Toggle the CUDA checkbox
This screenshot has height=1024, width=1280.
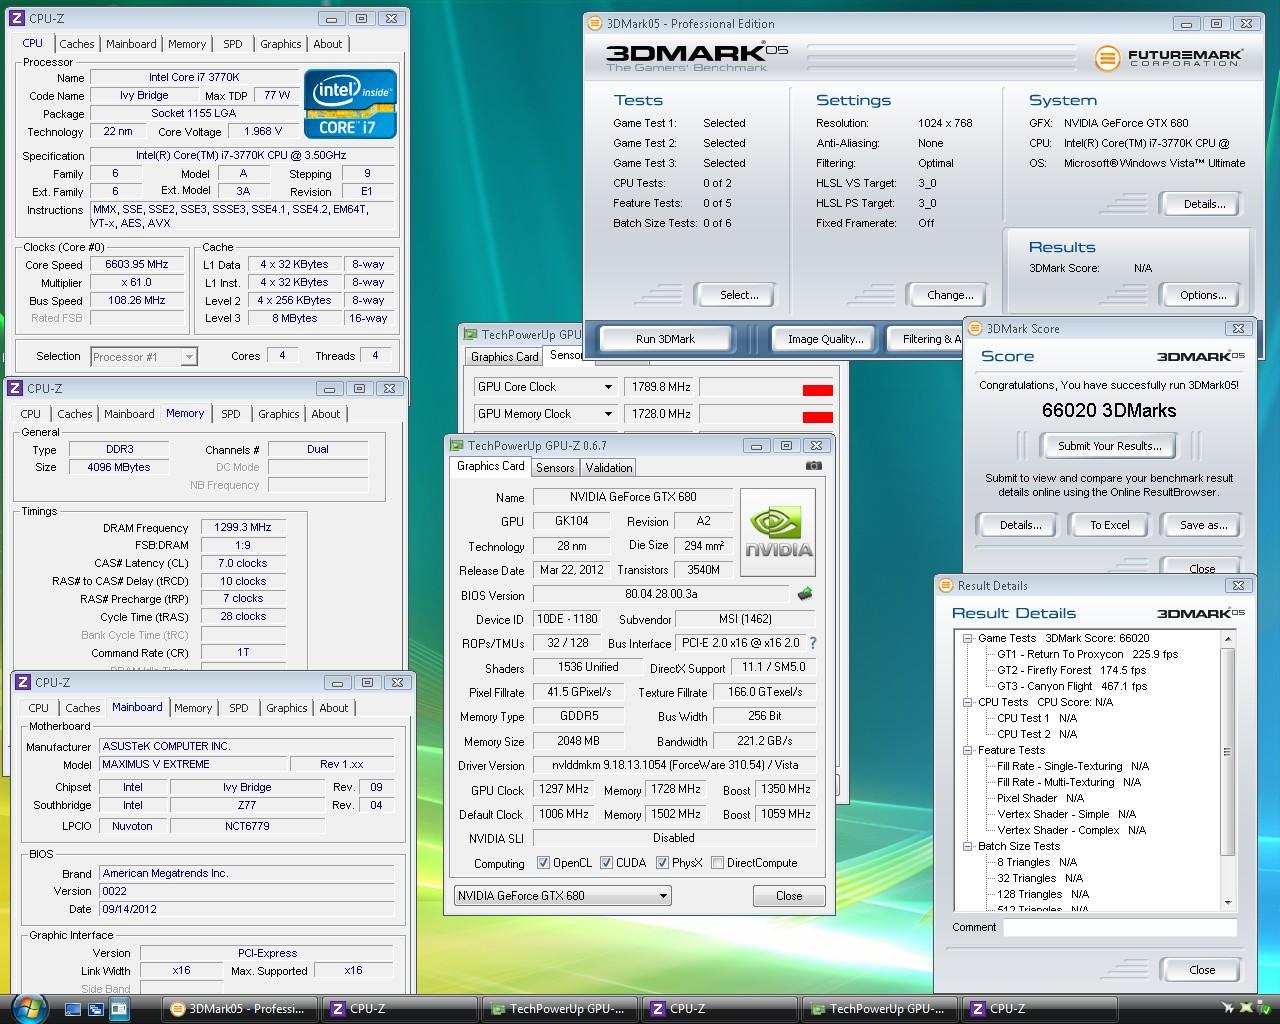[x=607, y=863]
